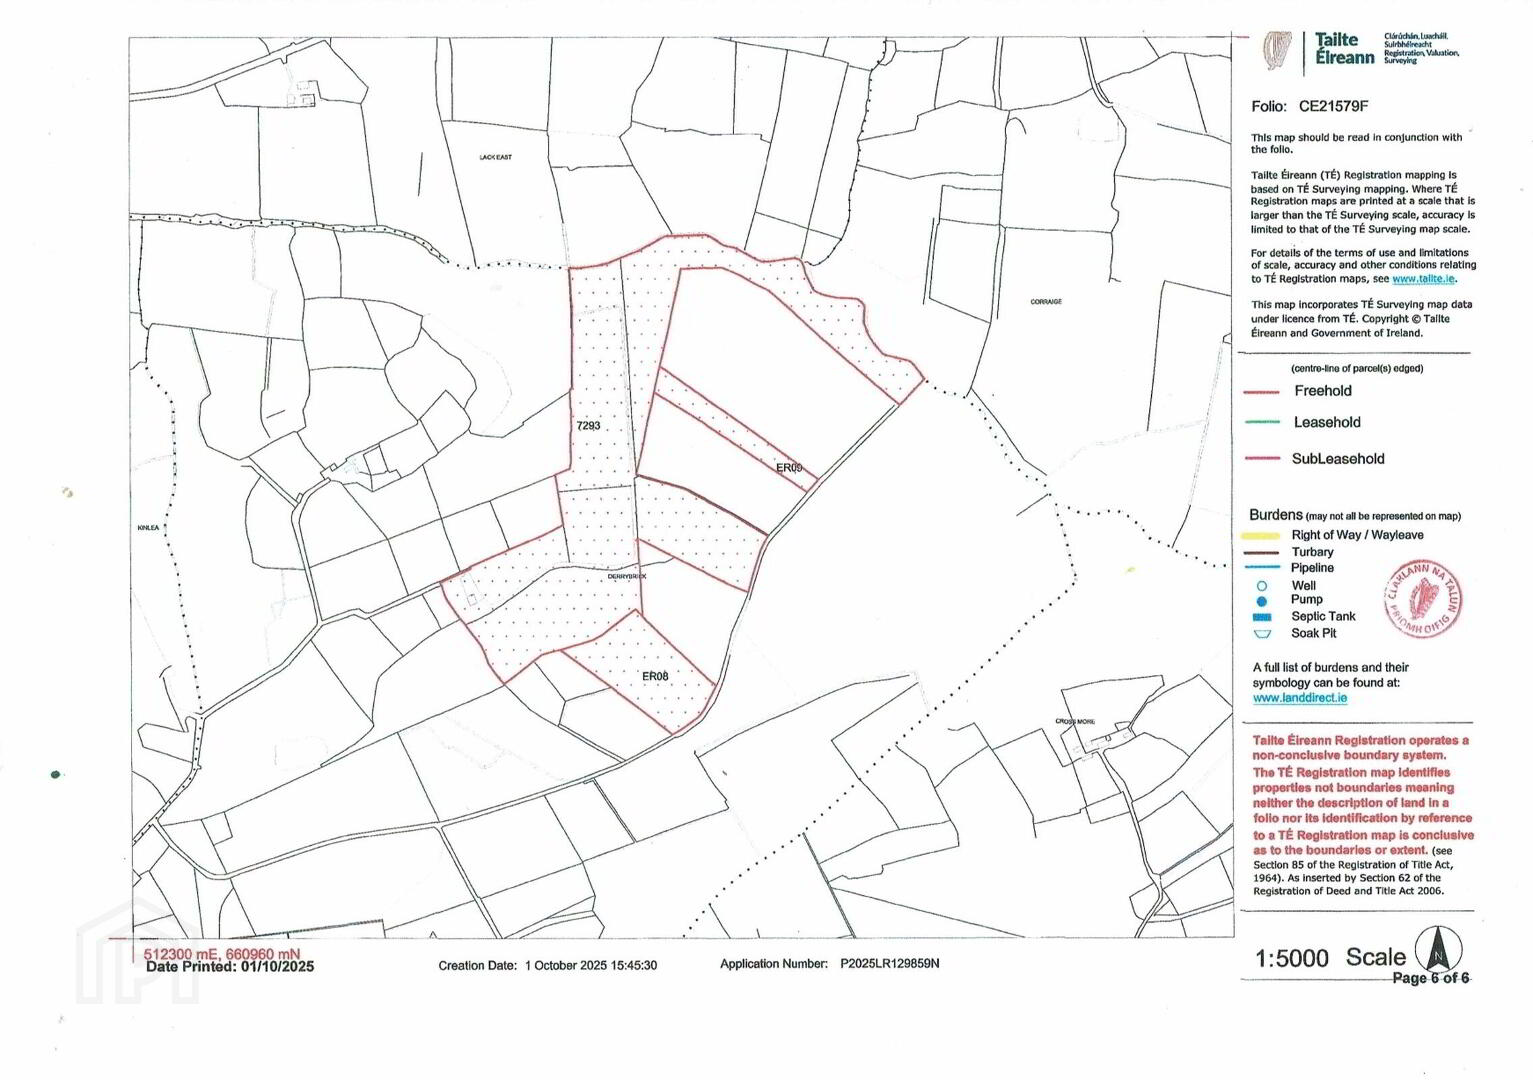Click the '(centre-line of parcel(s) edged)' note

point(1356,368)
